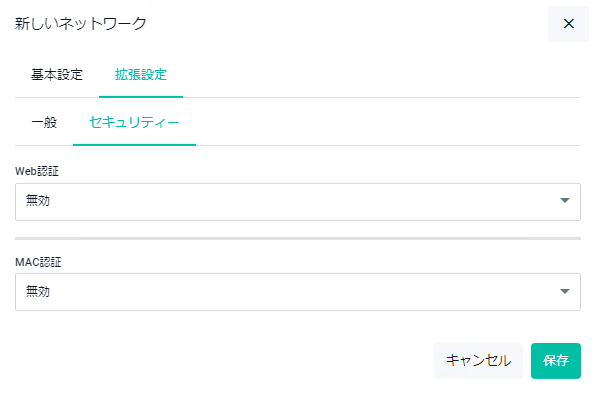Click the MAC認証 dropdown arrow icon
Screen dimensions: 595x394
[x=565, y=291]
